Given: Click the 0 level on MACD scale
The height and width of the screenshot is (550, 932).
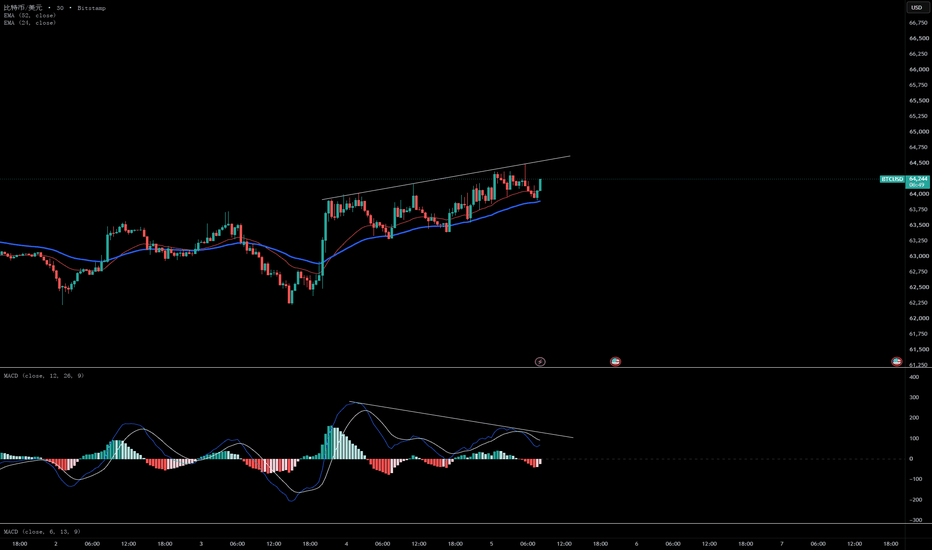Looking at the screenshot, I should pos(911,458).
